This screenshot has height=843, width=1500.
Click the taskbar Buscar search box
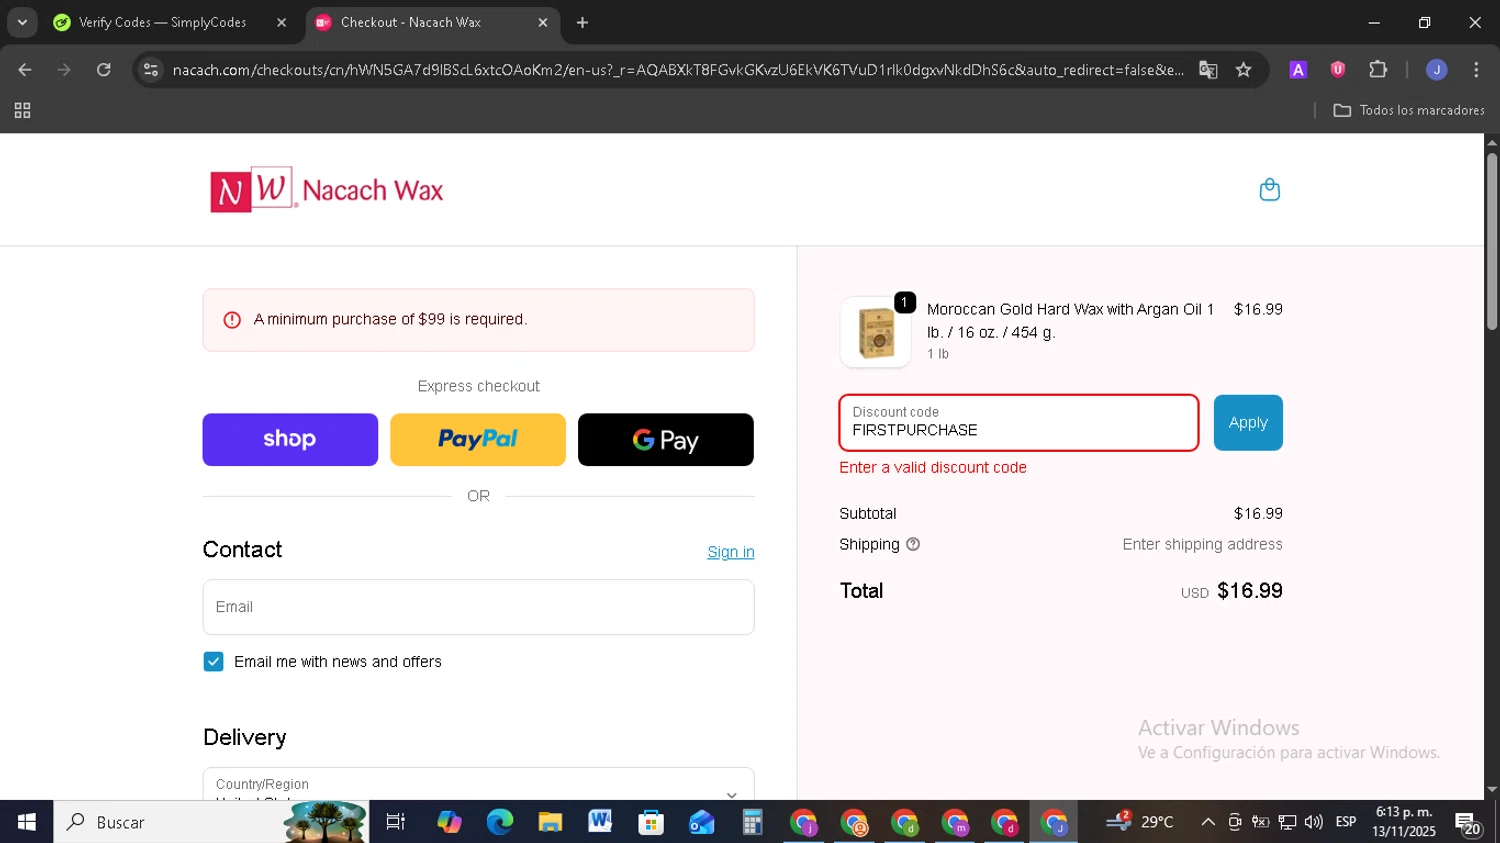click(x=211, y=822)
